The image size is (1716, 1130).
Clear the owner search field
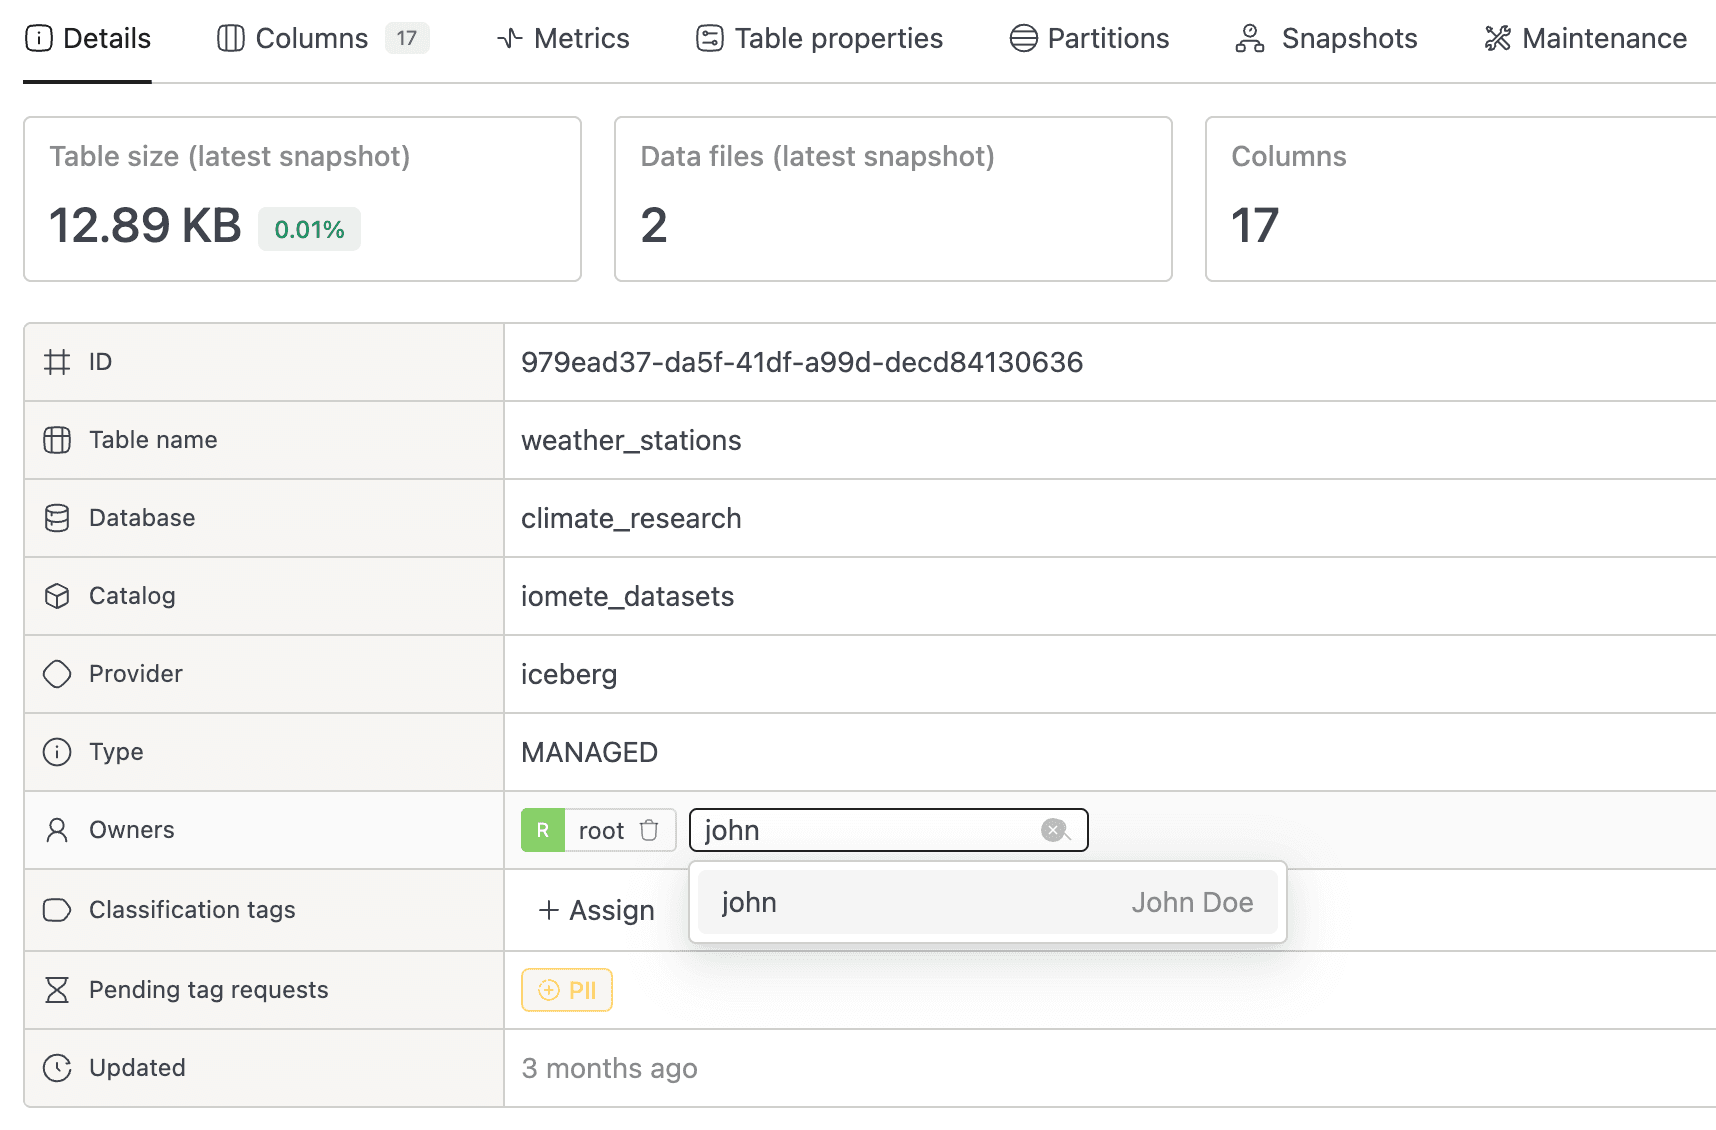(x=1053, y=830)
